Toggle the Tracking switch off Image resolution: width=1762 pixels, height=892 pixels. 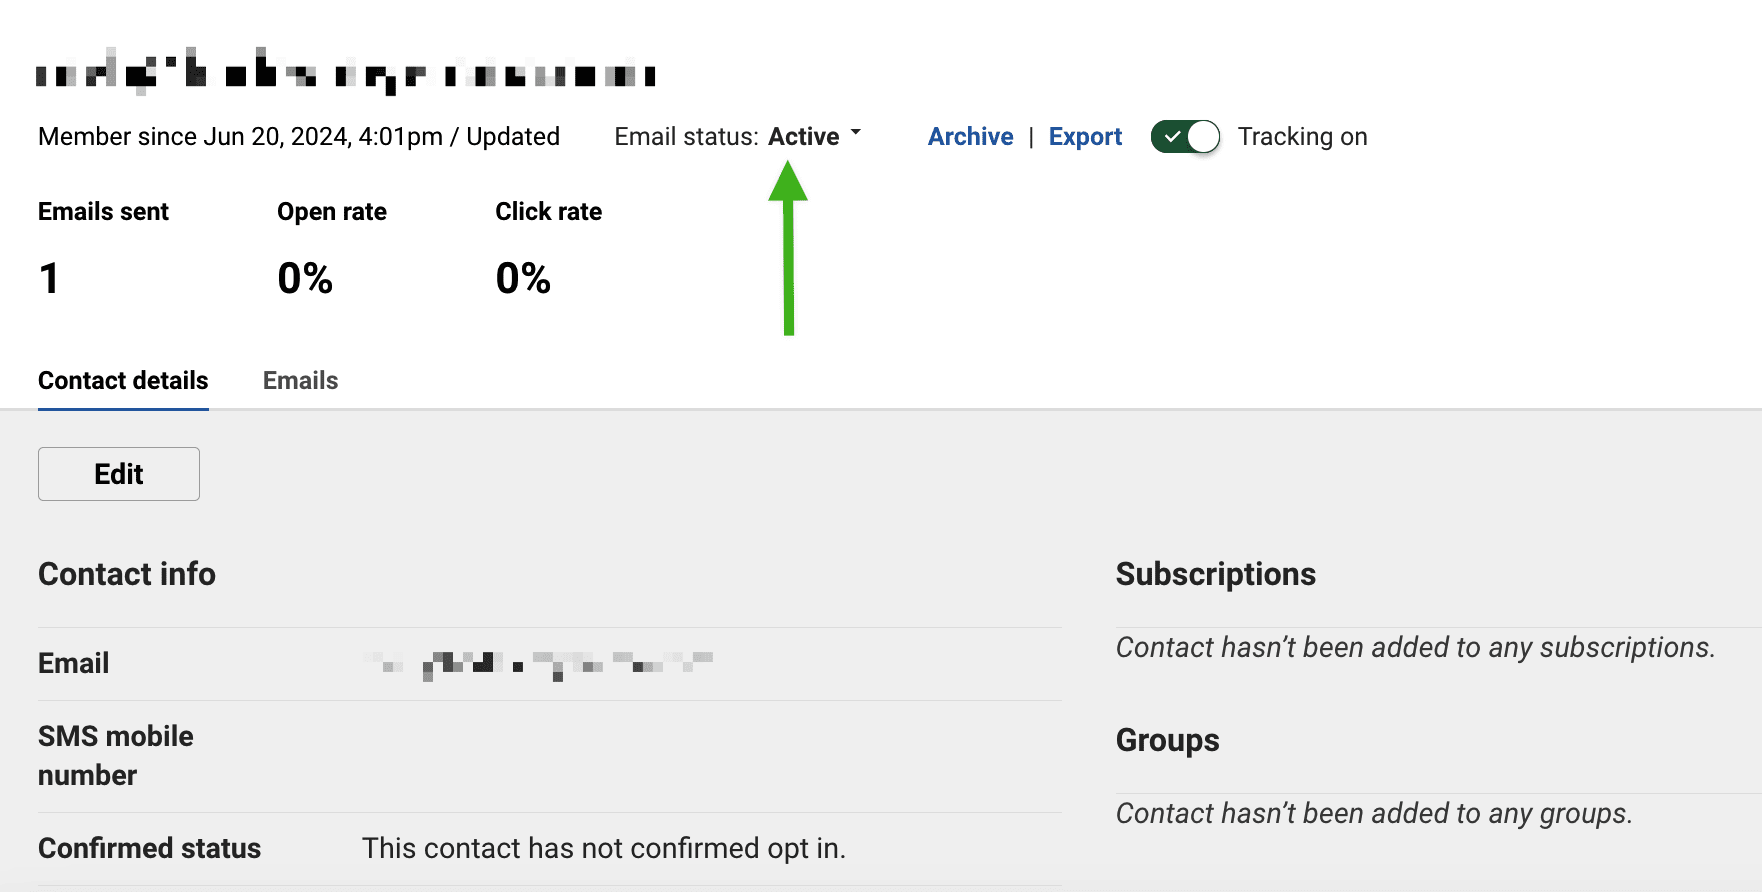pos(1185,137)
